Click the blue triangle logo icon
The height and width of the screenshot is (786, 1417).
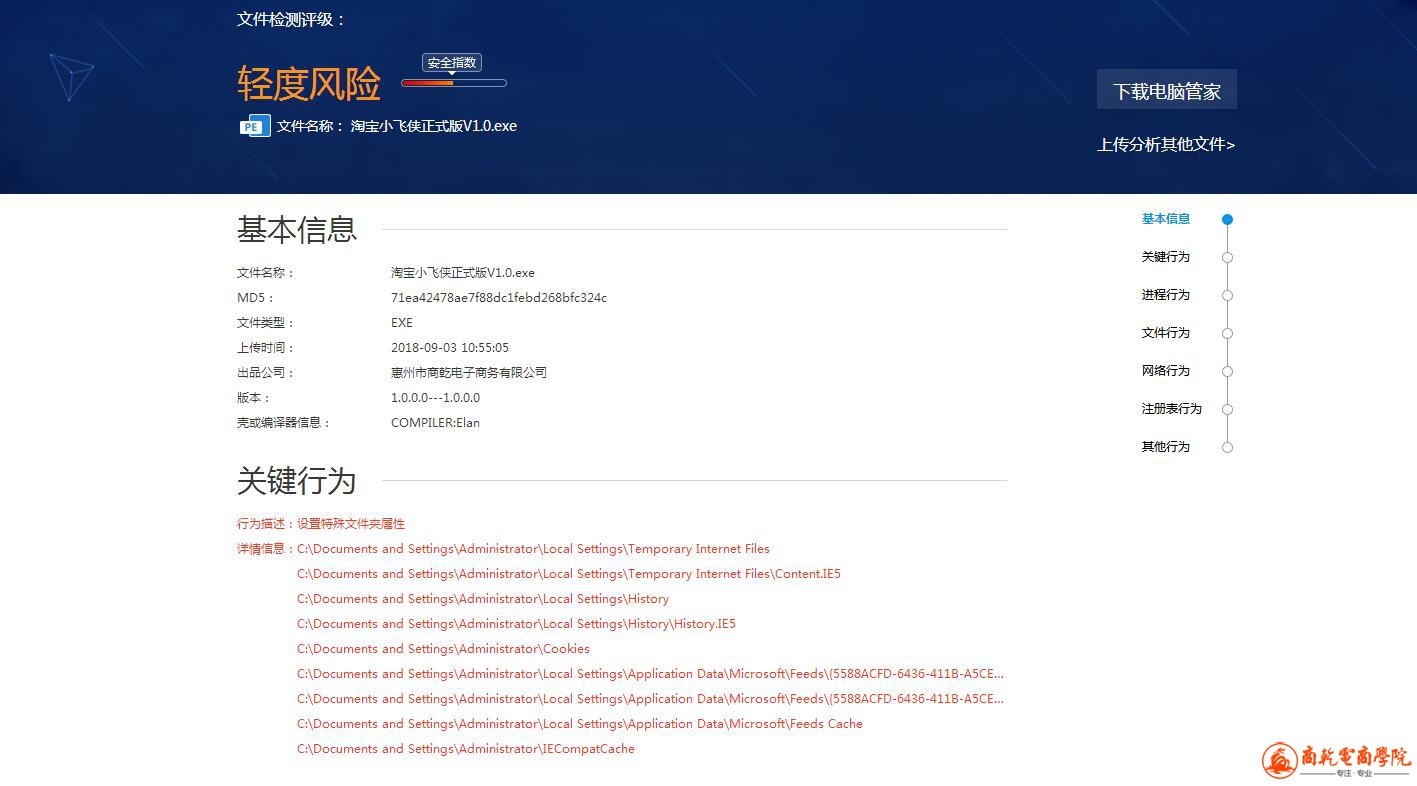coord(71,76)
